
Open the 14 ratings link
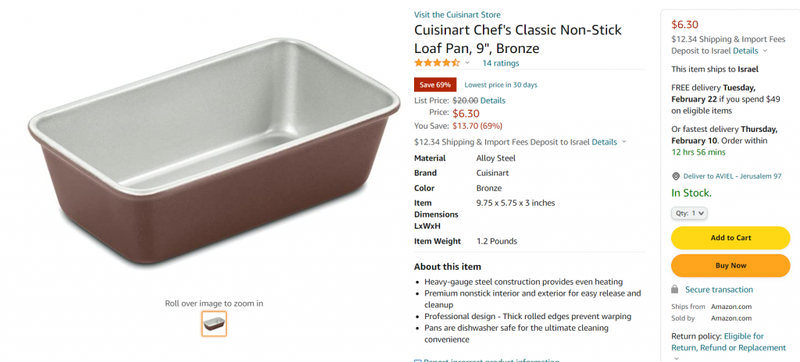pyautogui.click(x=501, y=63)
